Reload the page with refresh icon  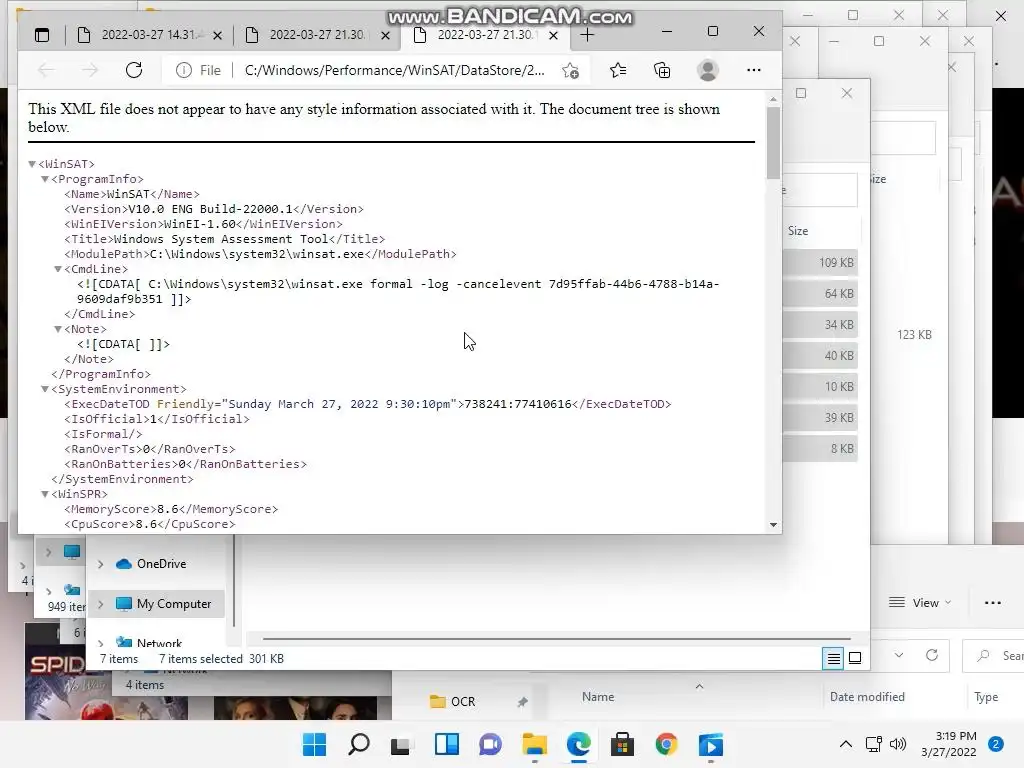(134, 70)
